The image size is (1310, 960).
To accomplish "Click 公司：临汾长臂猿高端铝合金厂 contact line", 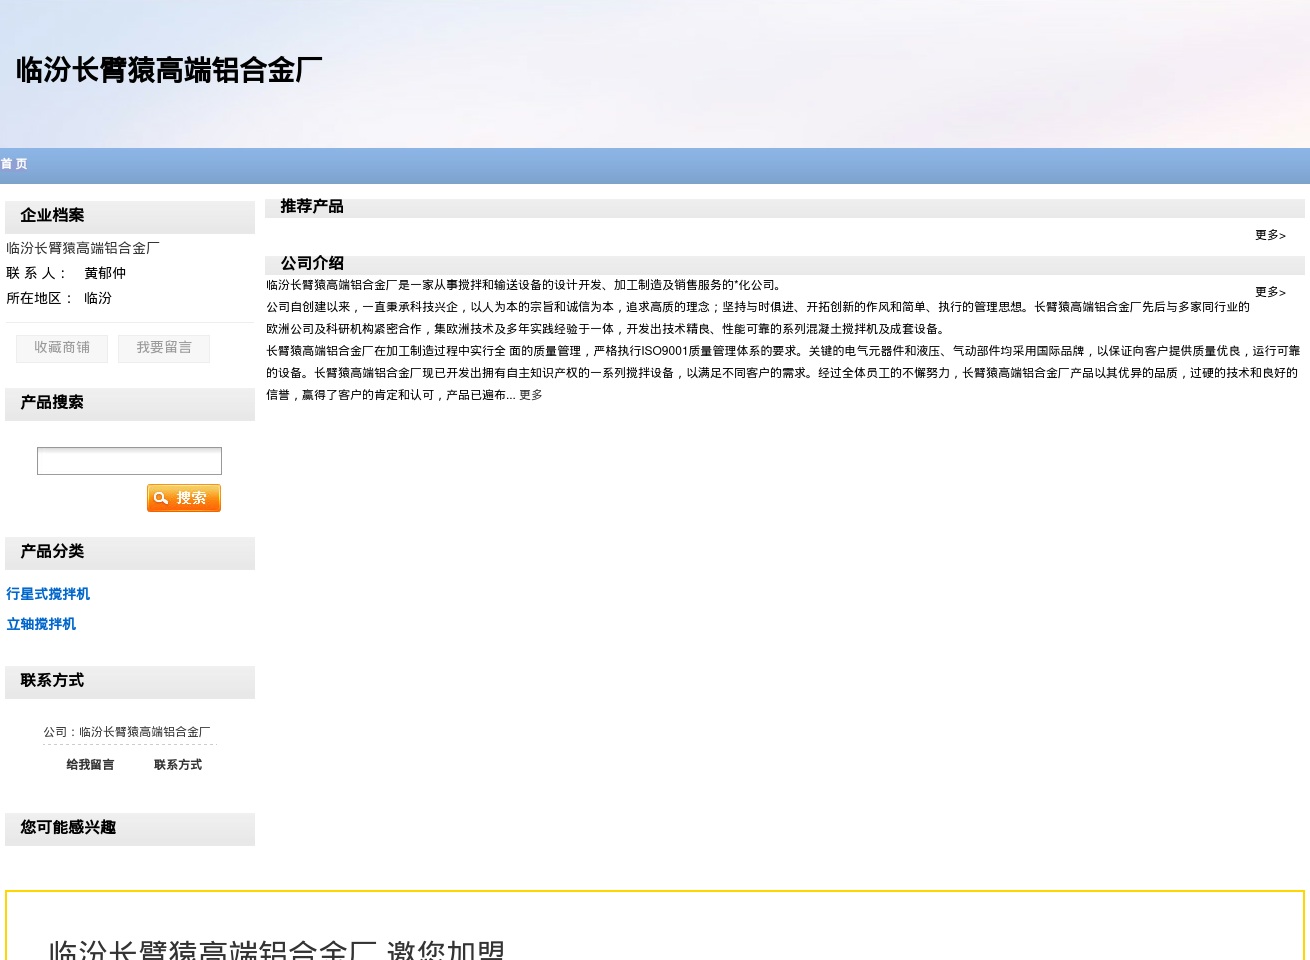I will coord(127,732).
